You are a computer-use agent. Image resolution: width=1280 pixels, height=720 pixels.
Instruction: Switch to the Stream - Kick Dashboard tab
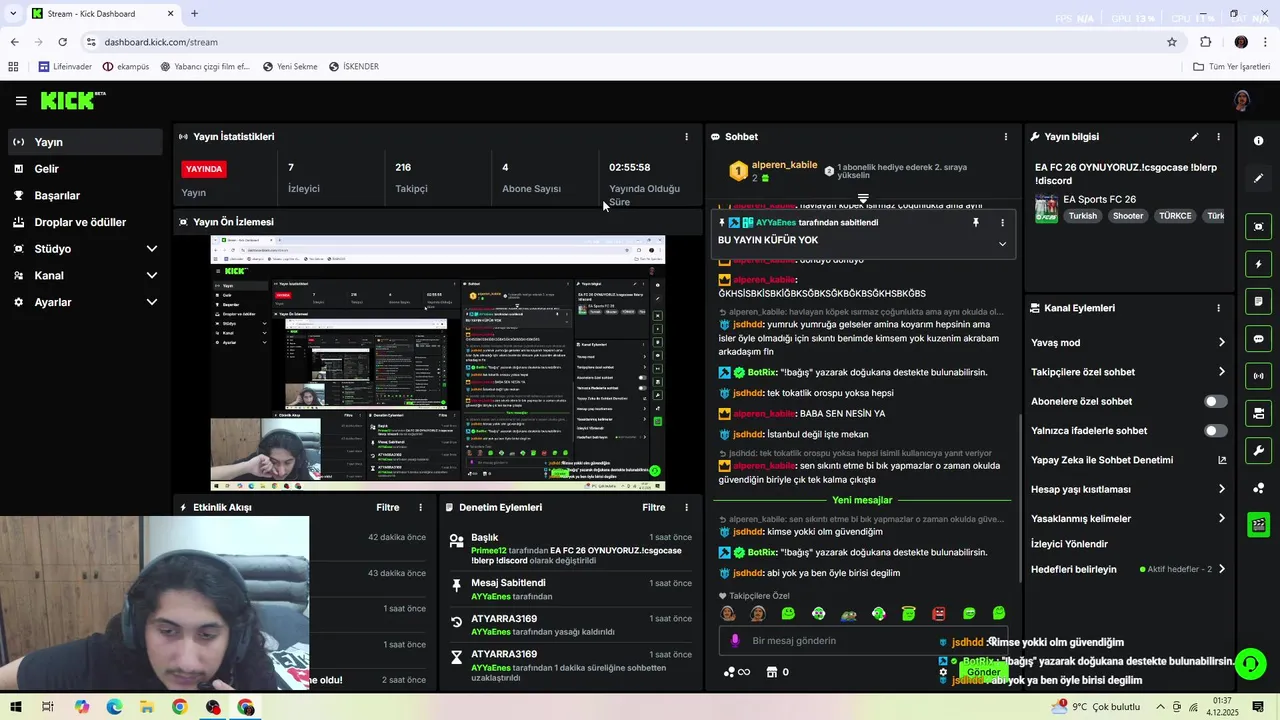click(103, 14)
